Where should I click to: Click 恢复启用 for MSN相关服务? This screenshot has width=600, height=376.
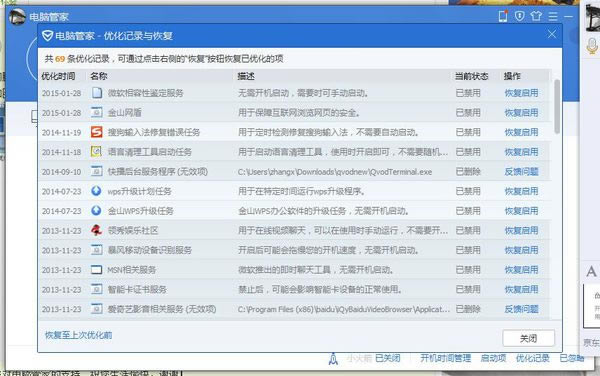(521, 270)
